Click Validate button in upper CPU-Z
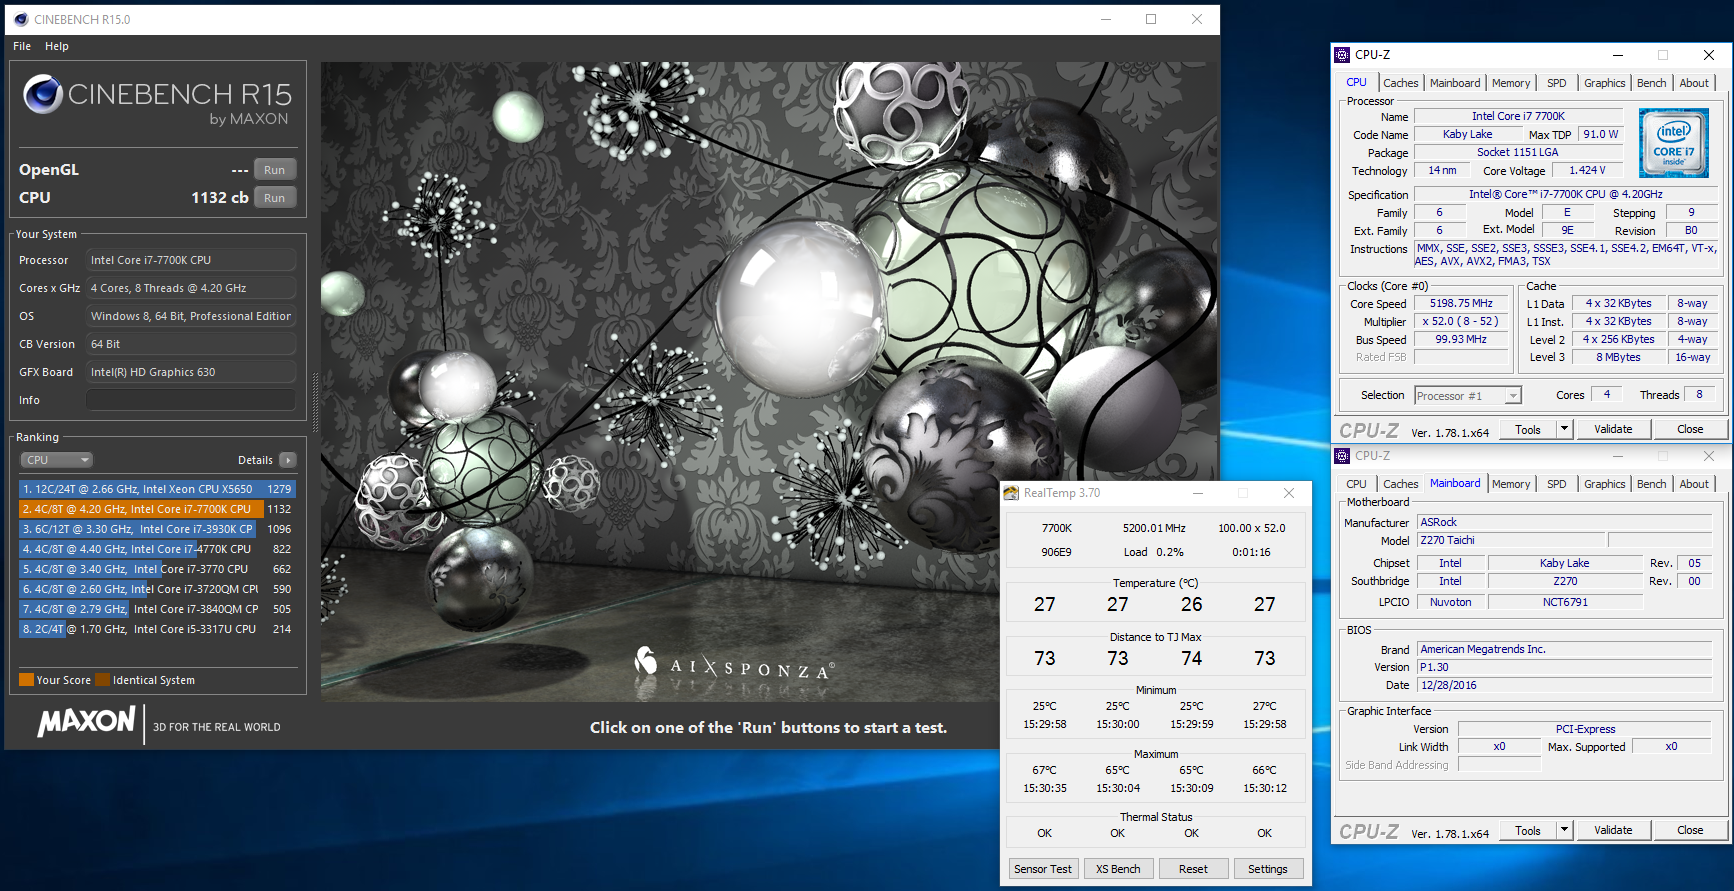The width and height of the screenshot is (1734, 891). tap(1613, 429)
